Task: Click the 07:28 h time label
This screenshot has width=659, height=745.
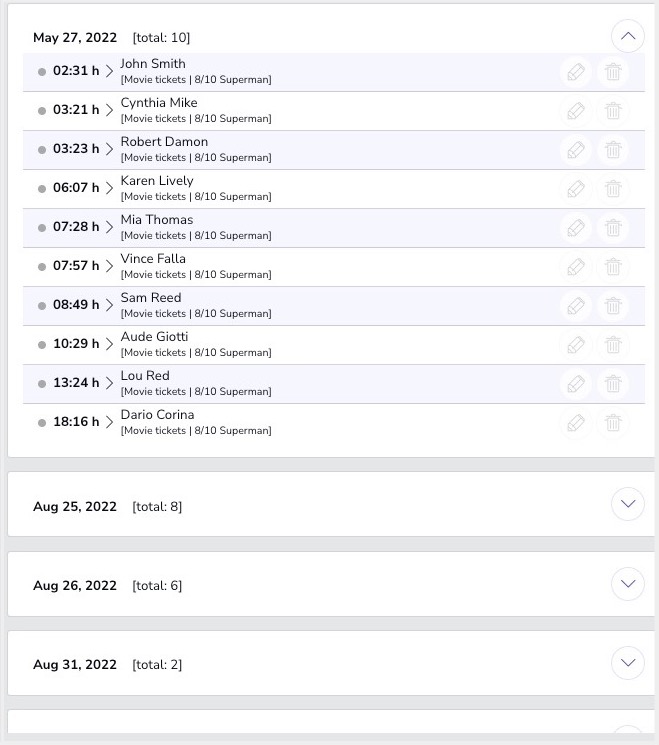Action: 76,227
